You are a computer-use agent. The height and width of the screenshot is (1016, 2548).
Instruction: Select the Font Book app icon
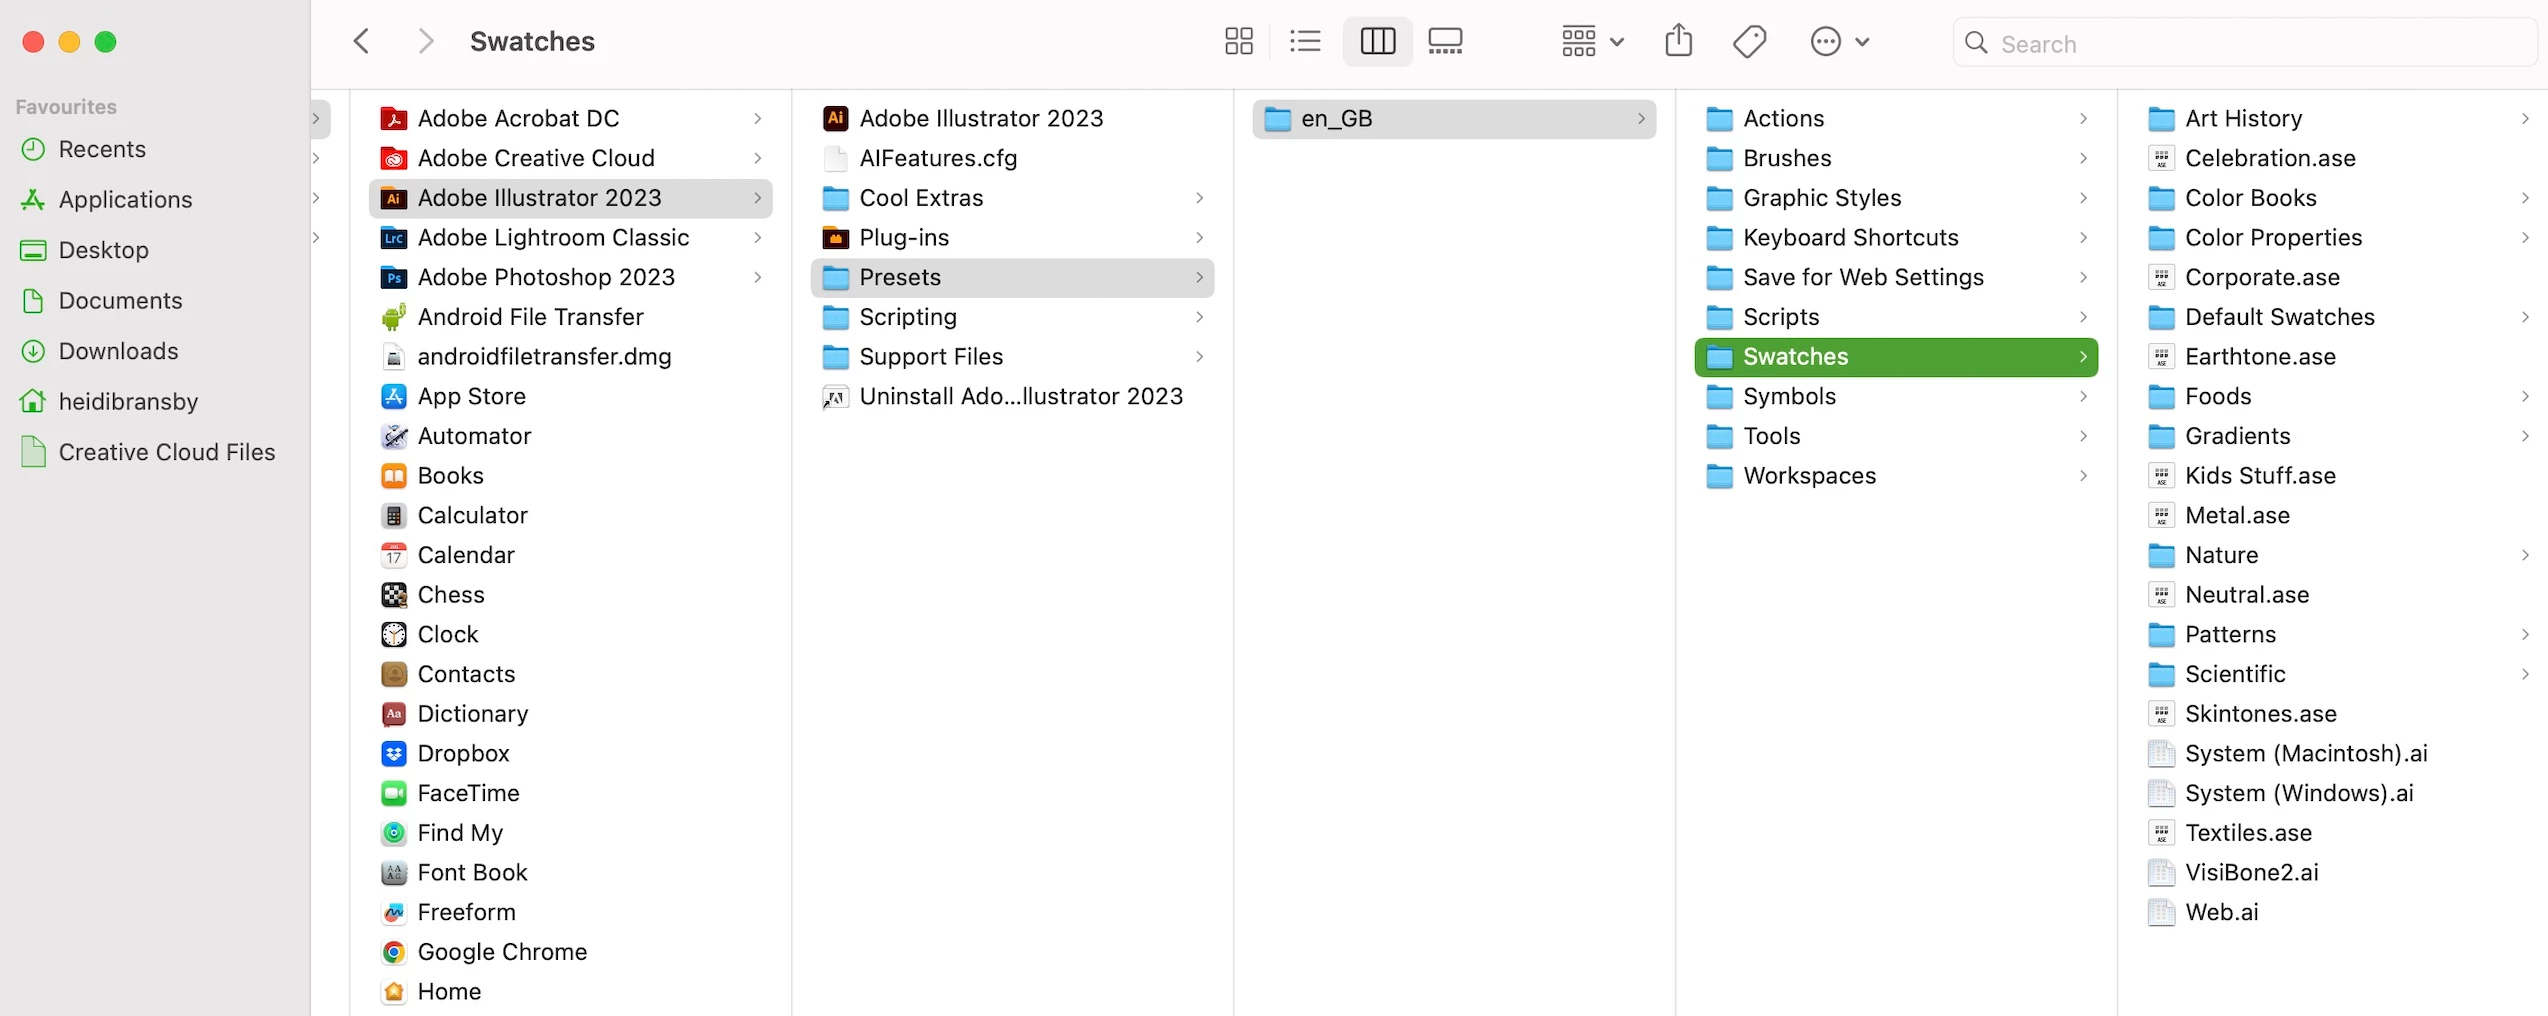pos(394,873)
